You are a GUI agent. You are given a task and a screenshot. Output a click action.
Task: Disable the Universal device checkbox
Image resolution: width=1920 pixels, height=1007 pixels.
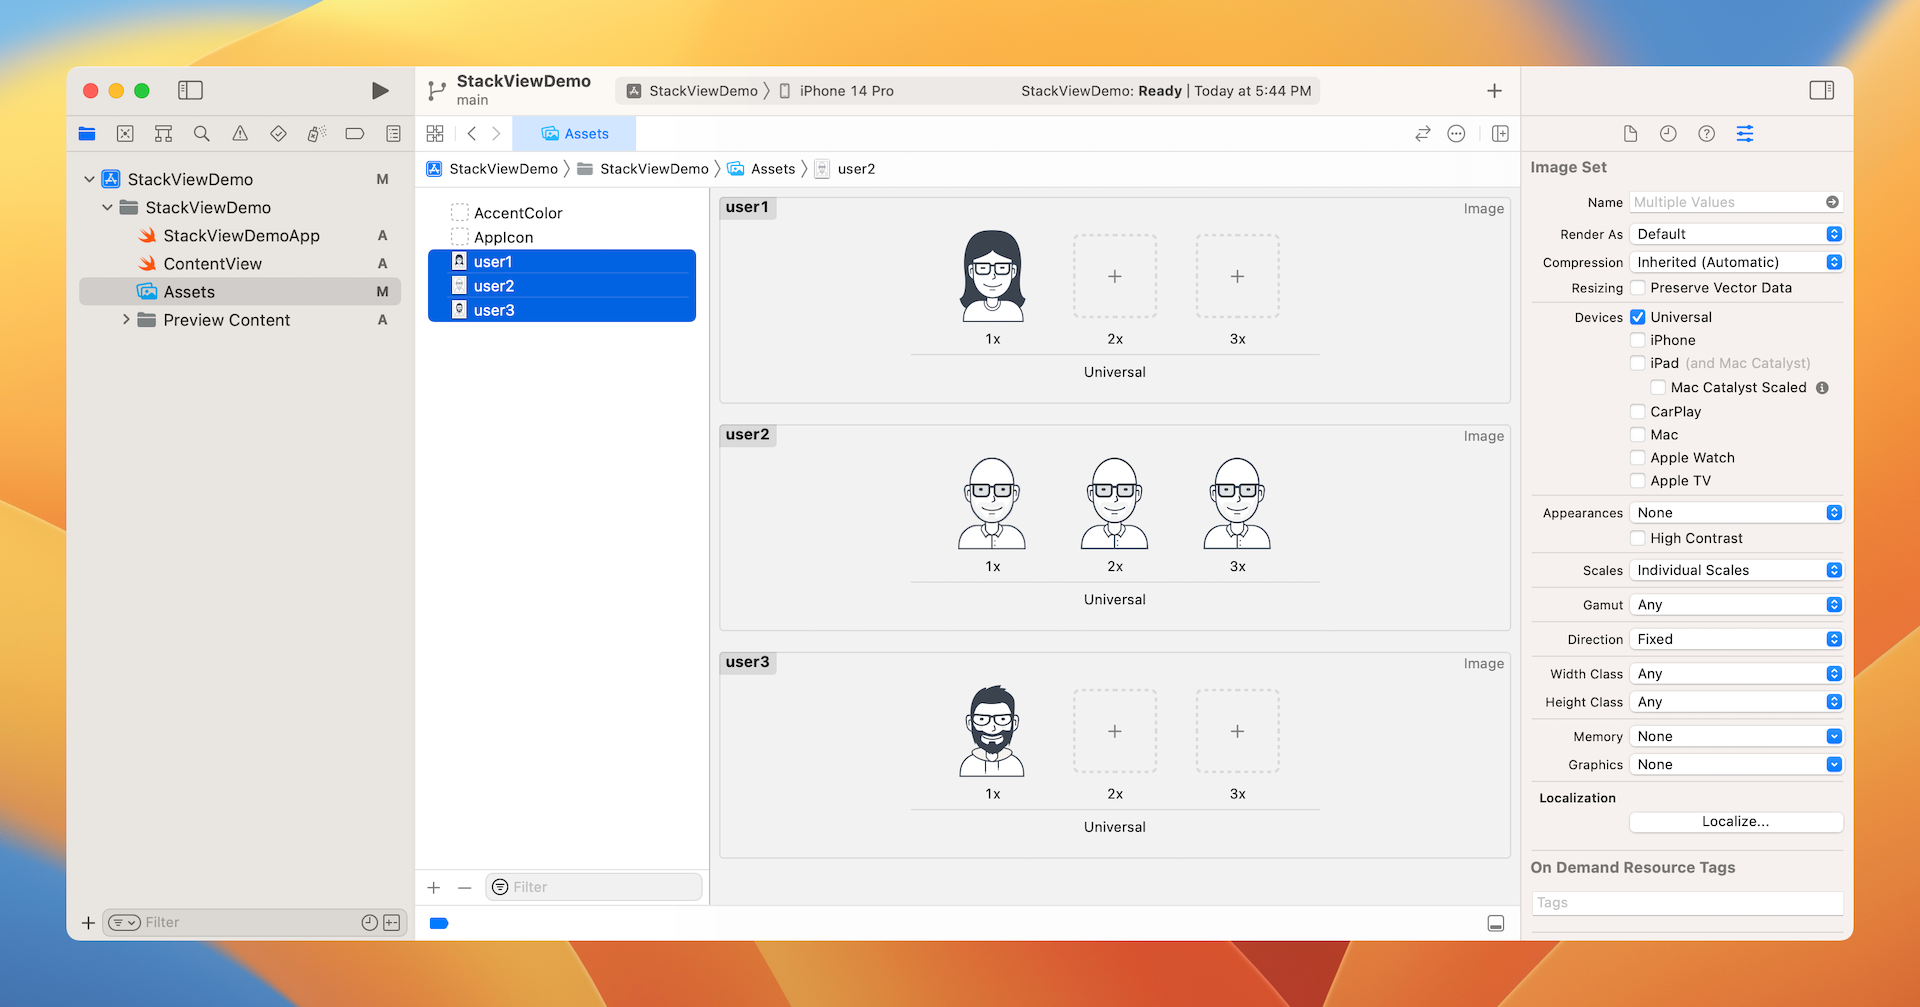(1638, 316)
